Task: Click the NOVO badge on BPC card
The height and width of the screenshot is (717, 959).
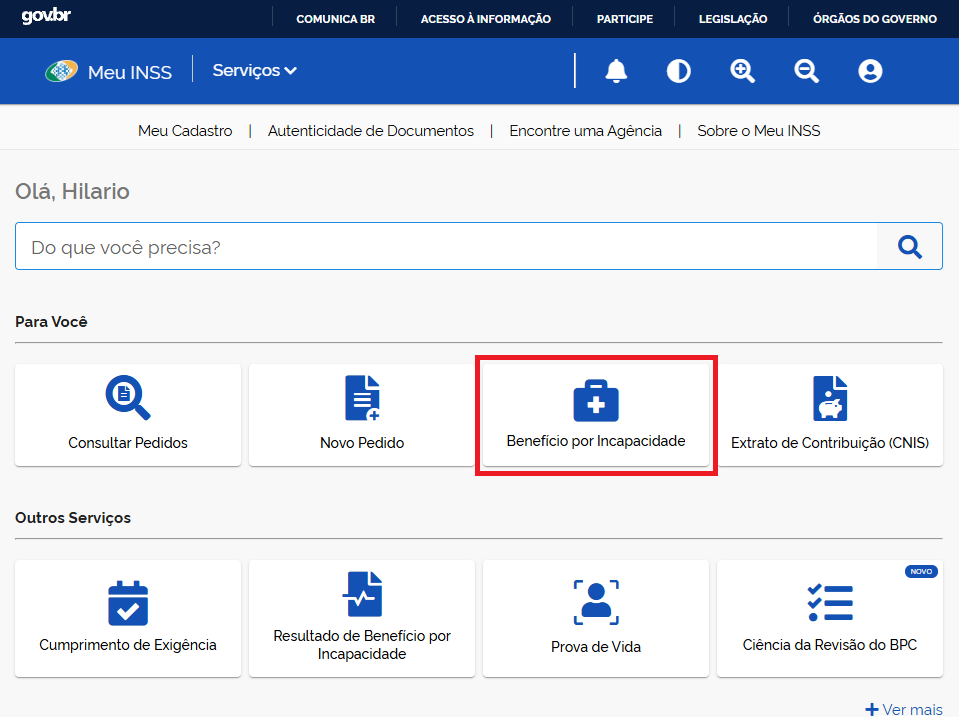Action: (x=921, y=571)
